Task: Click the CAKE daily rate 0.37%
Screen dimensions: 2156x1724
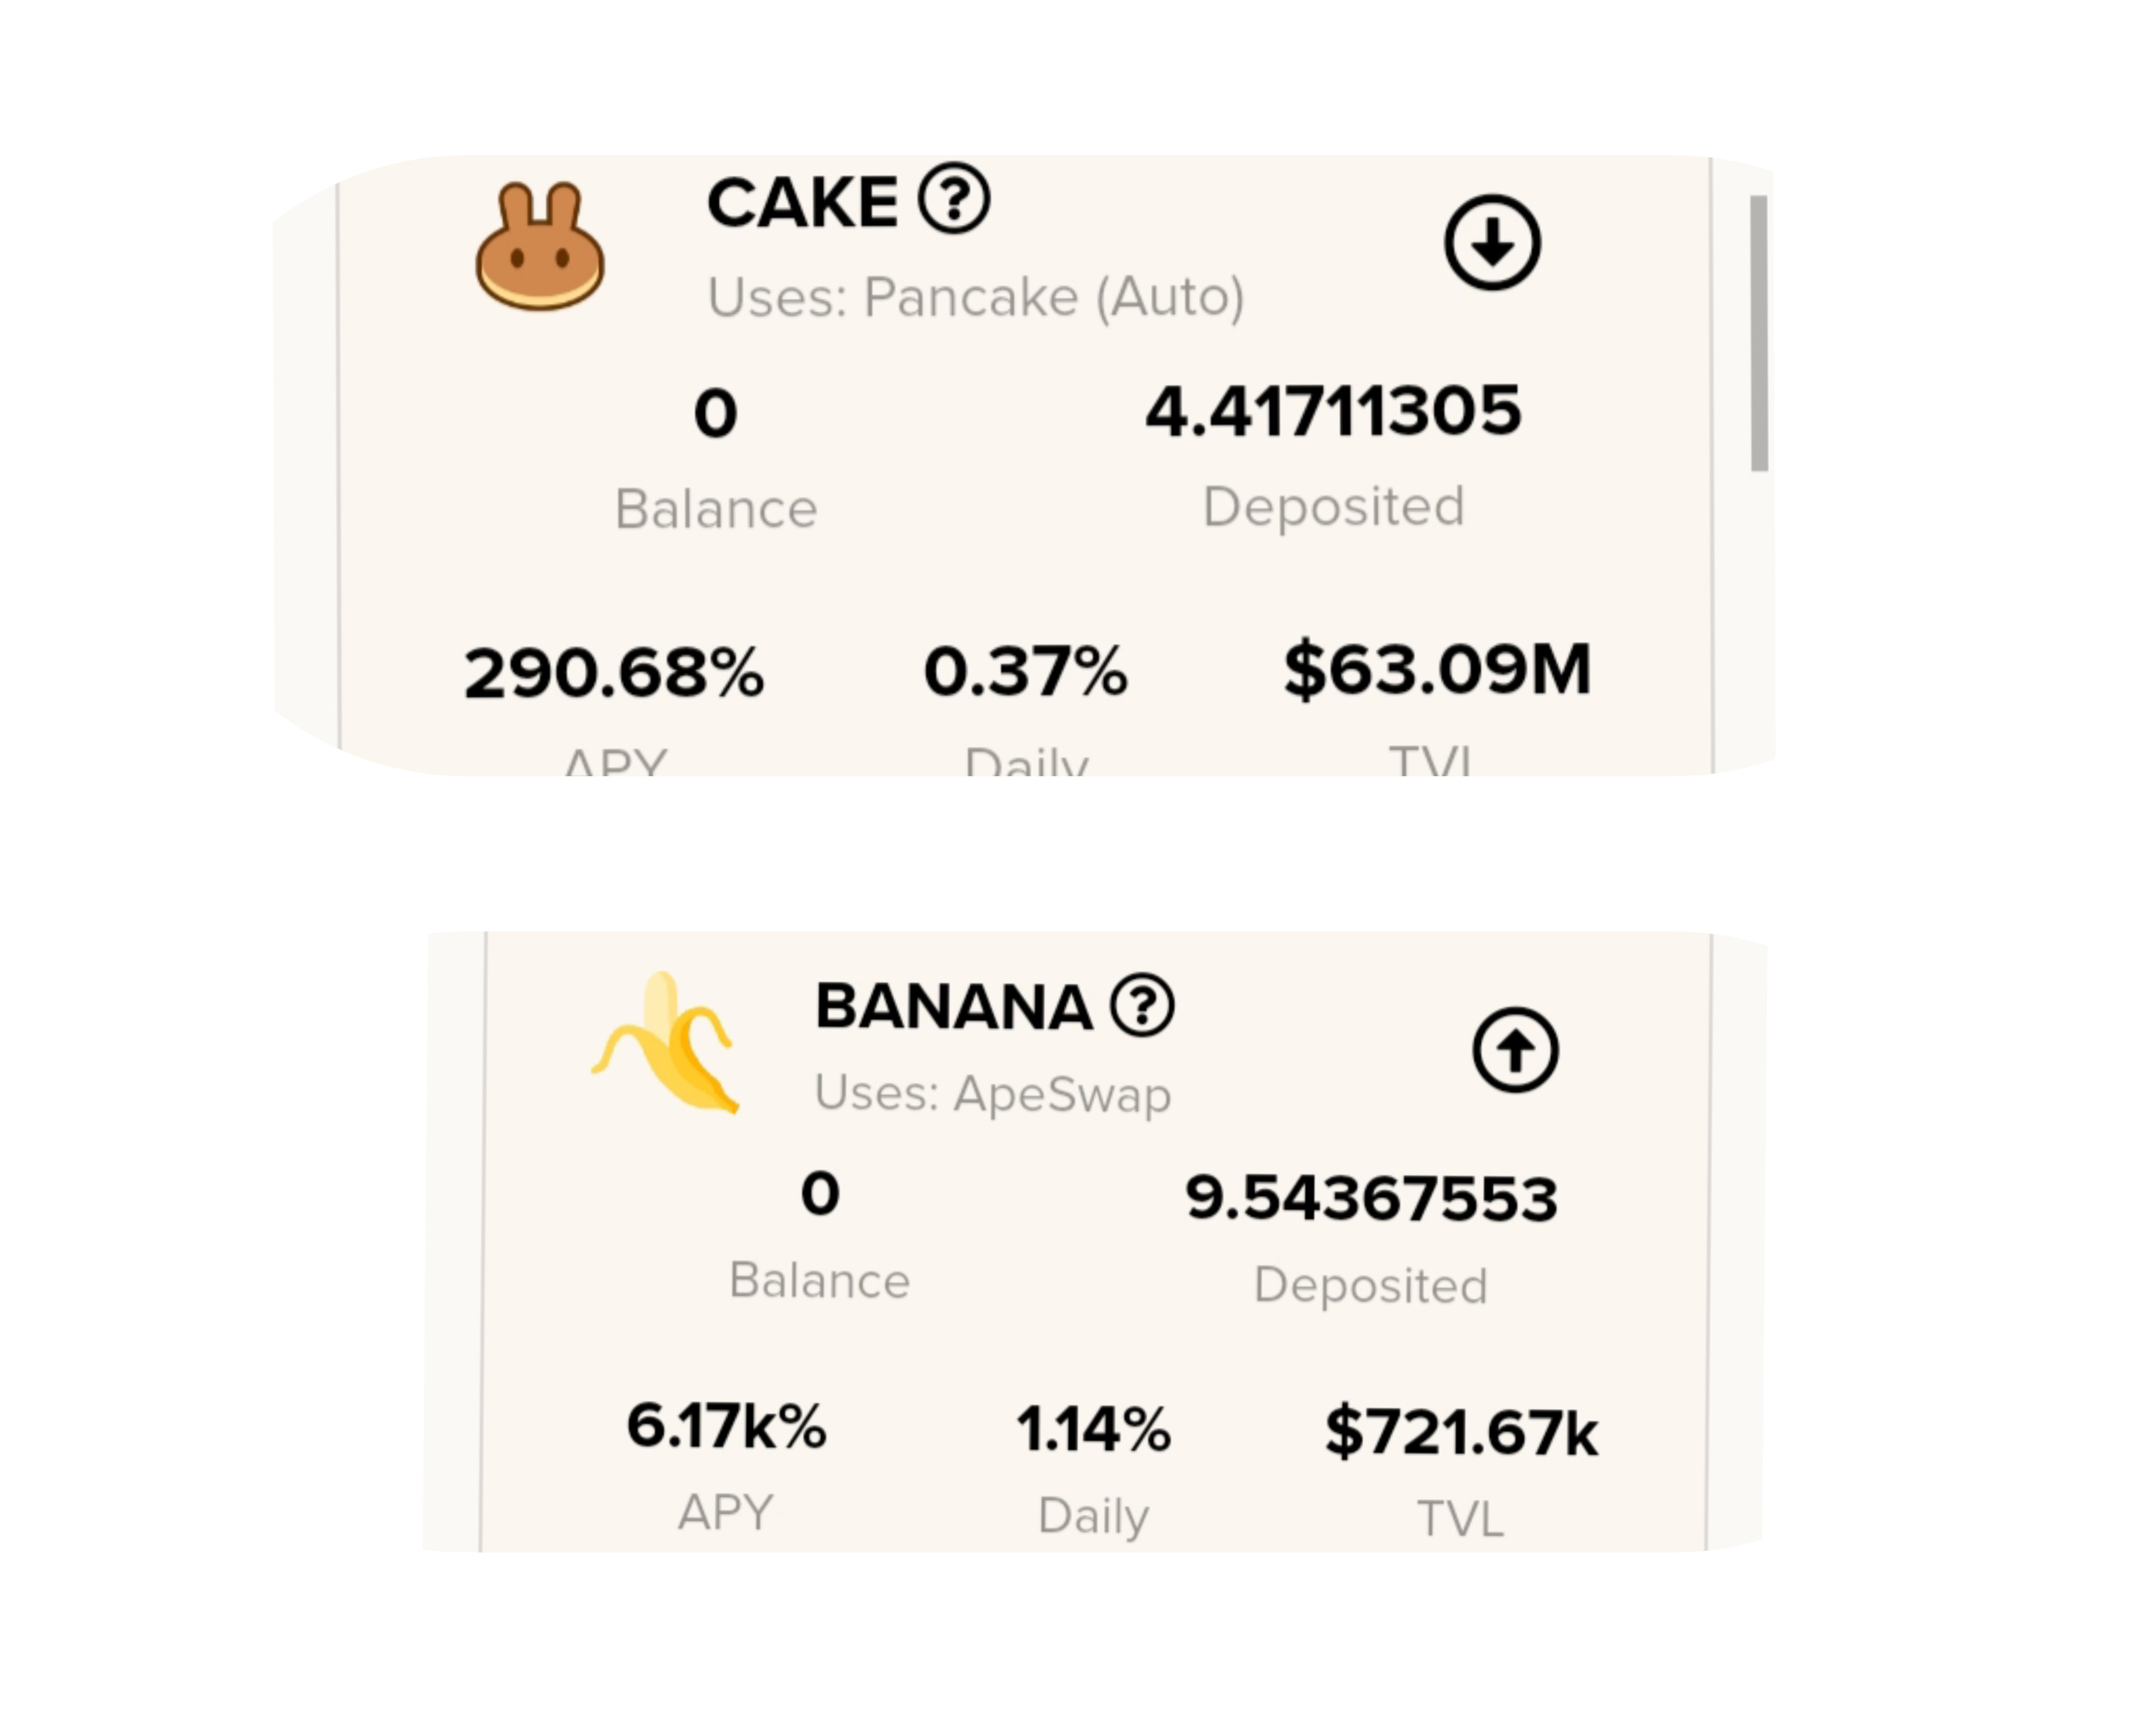Action: (1026, 671)
